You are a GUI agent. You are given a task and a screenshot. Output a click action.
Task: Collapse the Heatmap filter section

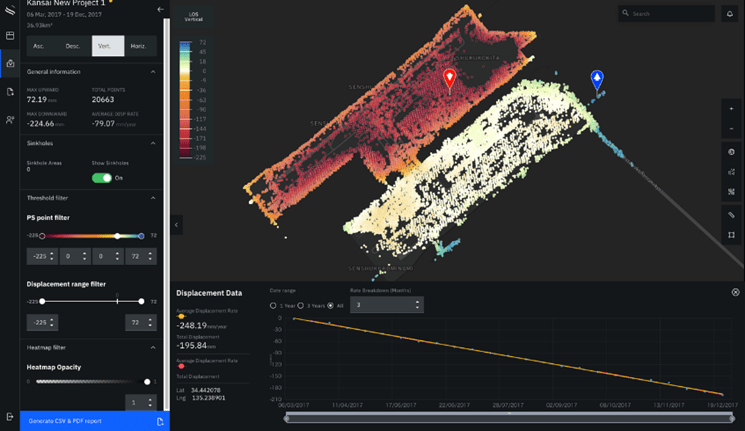point(153,347)
